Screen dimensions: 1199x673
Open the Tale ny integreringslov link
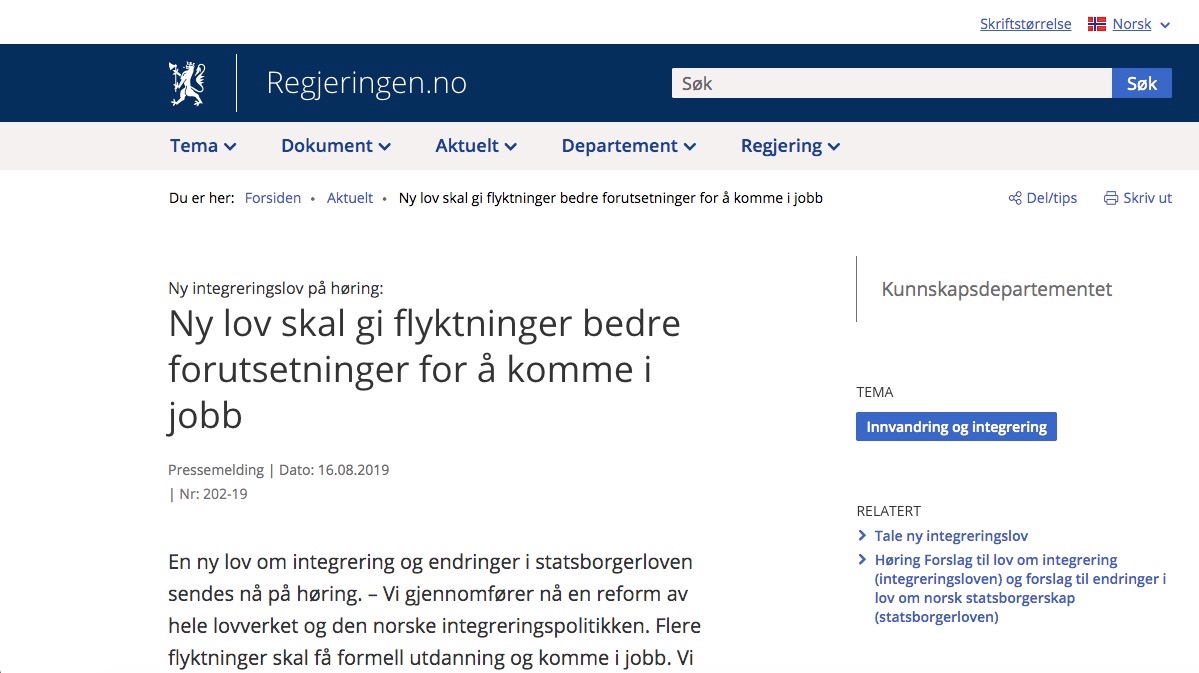(x=951, y=536)
